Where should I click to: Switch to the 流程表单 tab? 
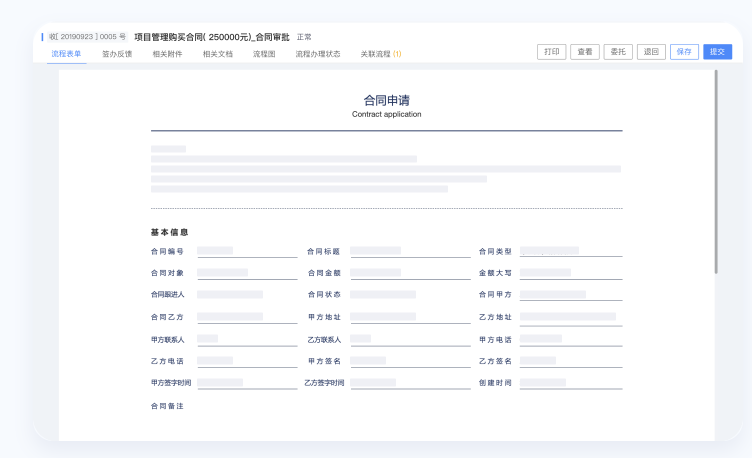pos(66,53)
